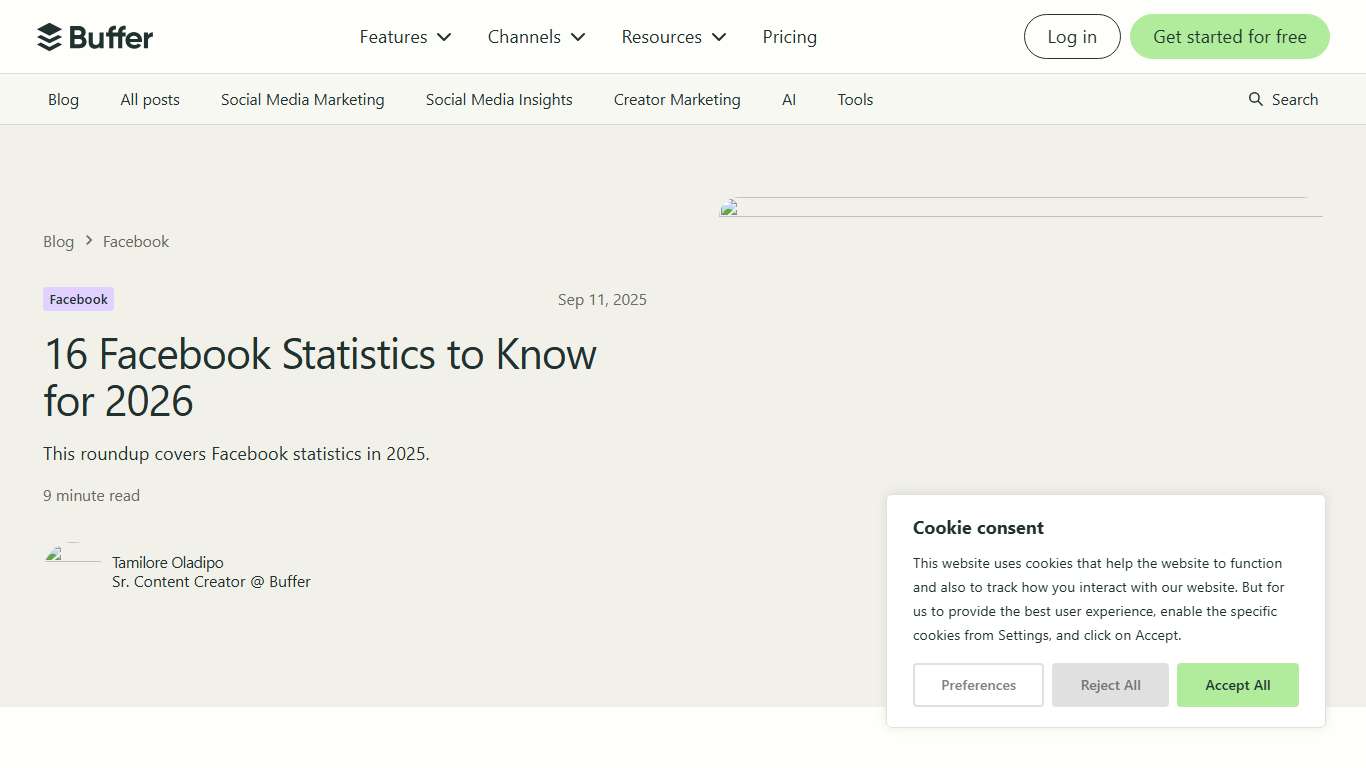Open the Channels menu
The height and width of the screenshot is (768, 1366).
click(x=536, y=36)
